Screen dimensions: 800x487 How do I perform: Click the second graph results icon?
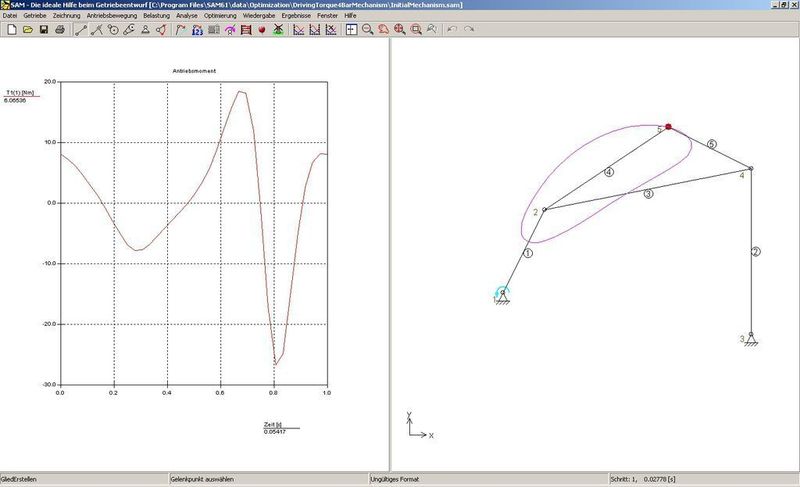(315, 30)
